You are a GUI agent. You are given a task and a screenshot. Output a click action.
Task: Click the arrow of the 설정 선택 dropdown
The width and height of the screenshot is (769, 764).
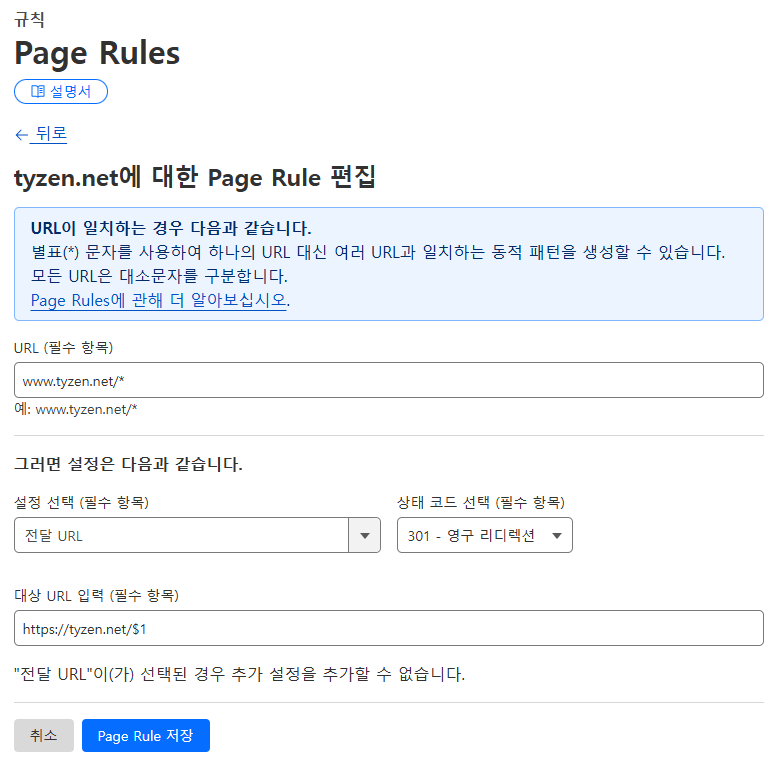tap(364, 535)
